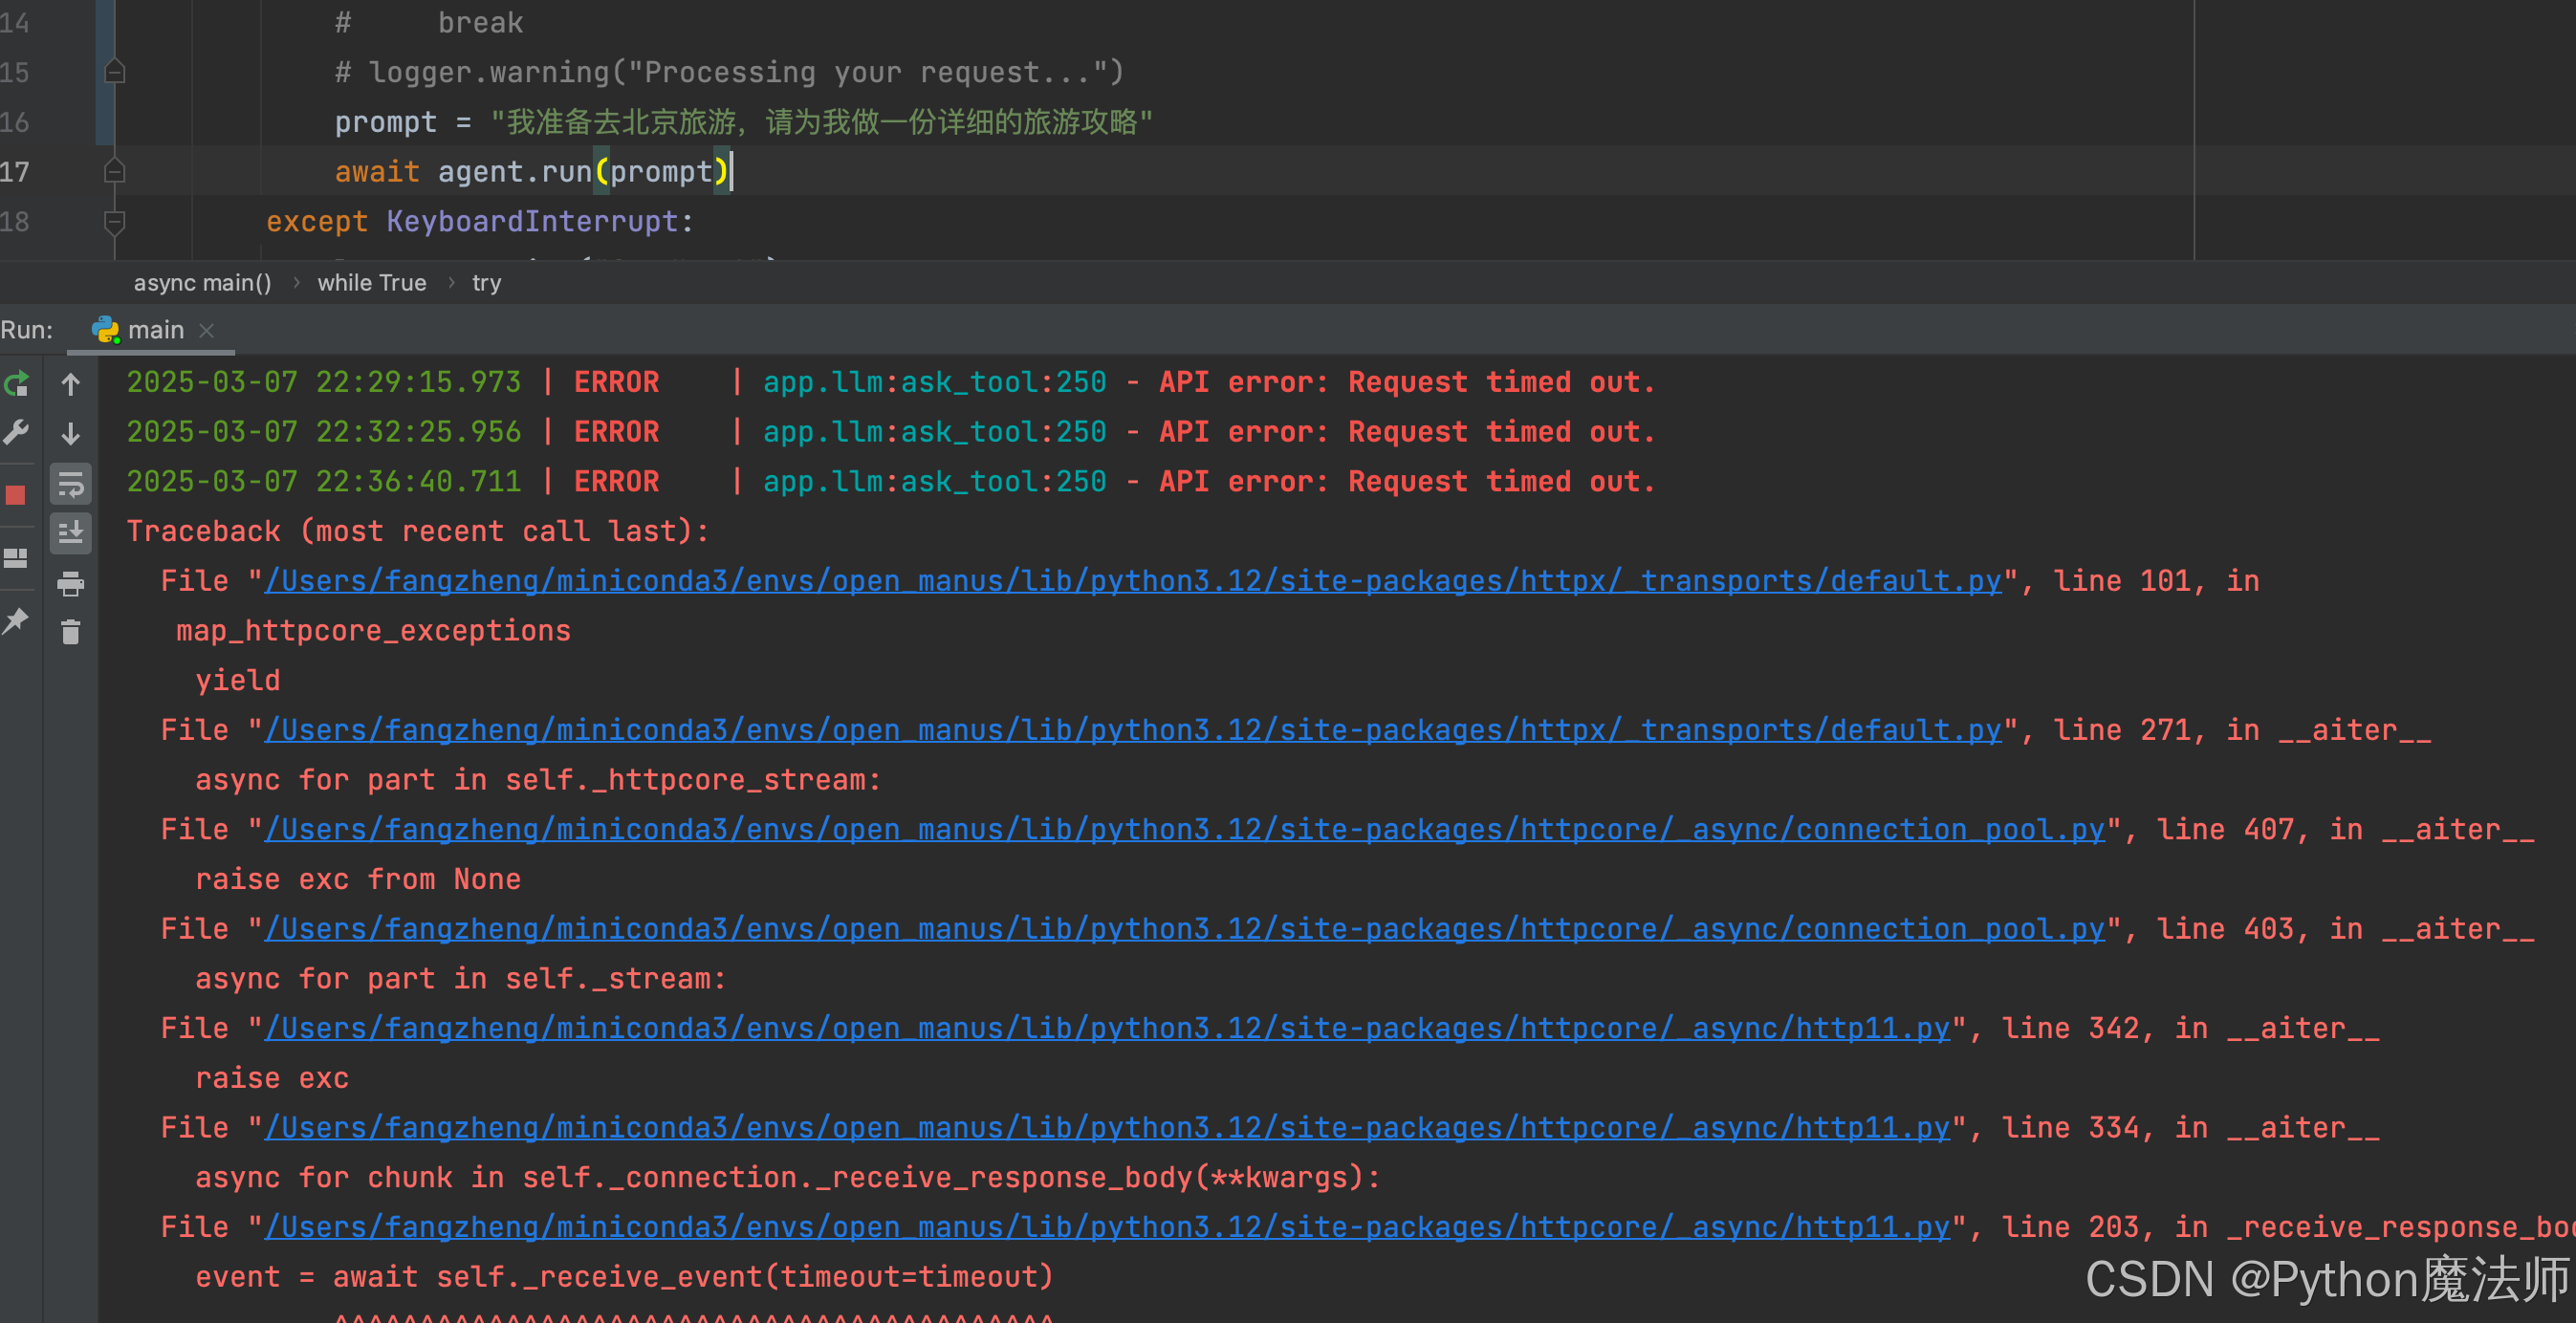Select the main run tab
This screenshot has width=2576, height=1323.
(155, 330)
